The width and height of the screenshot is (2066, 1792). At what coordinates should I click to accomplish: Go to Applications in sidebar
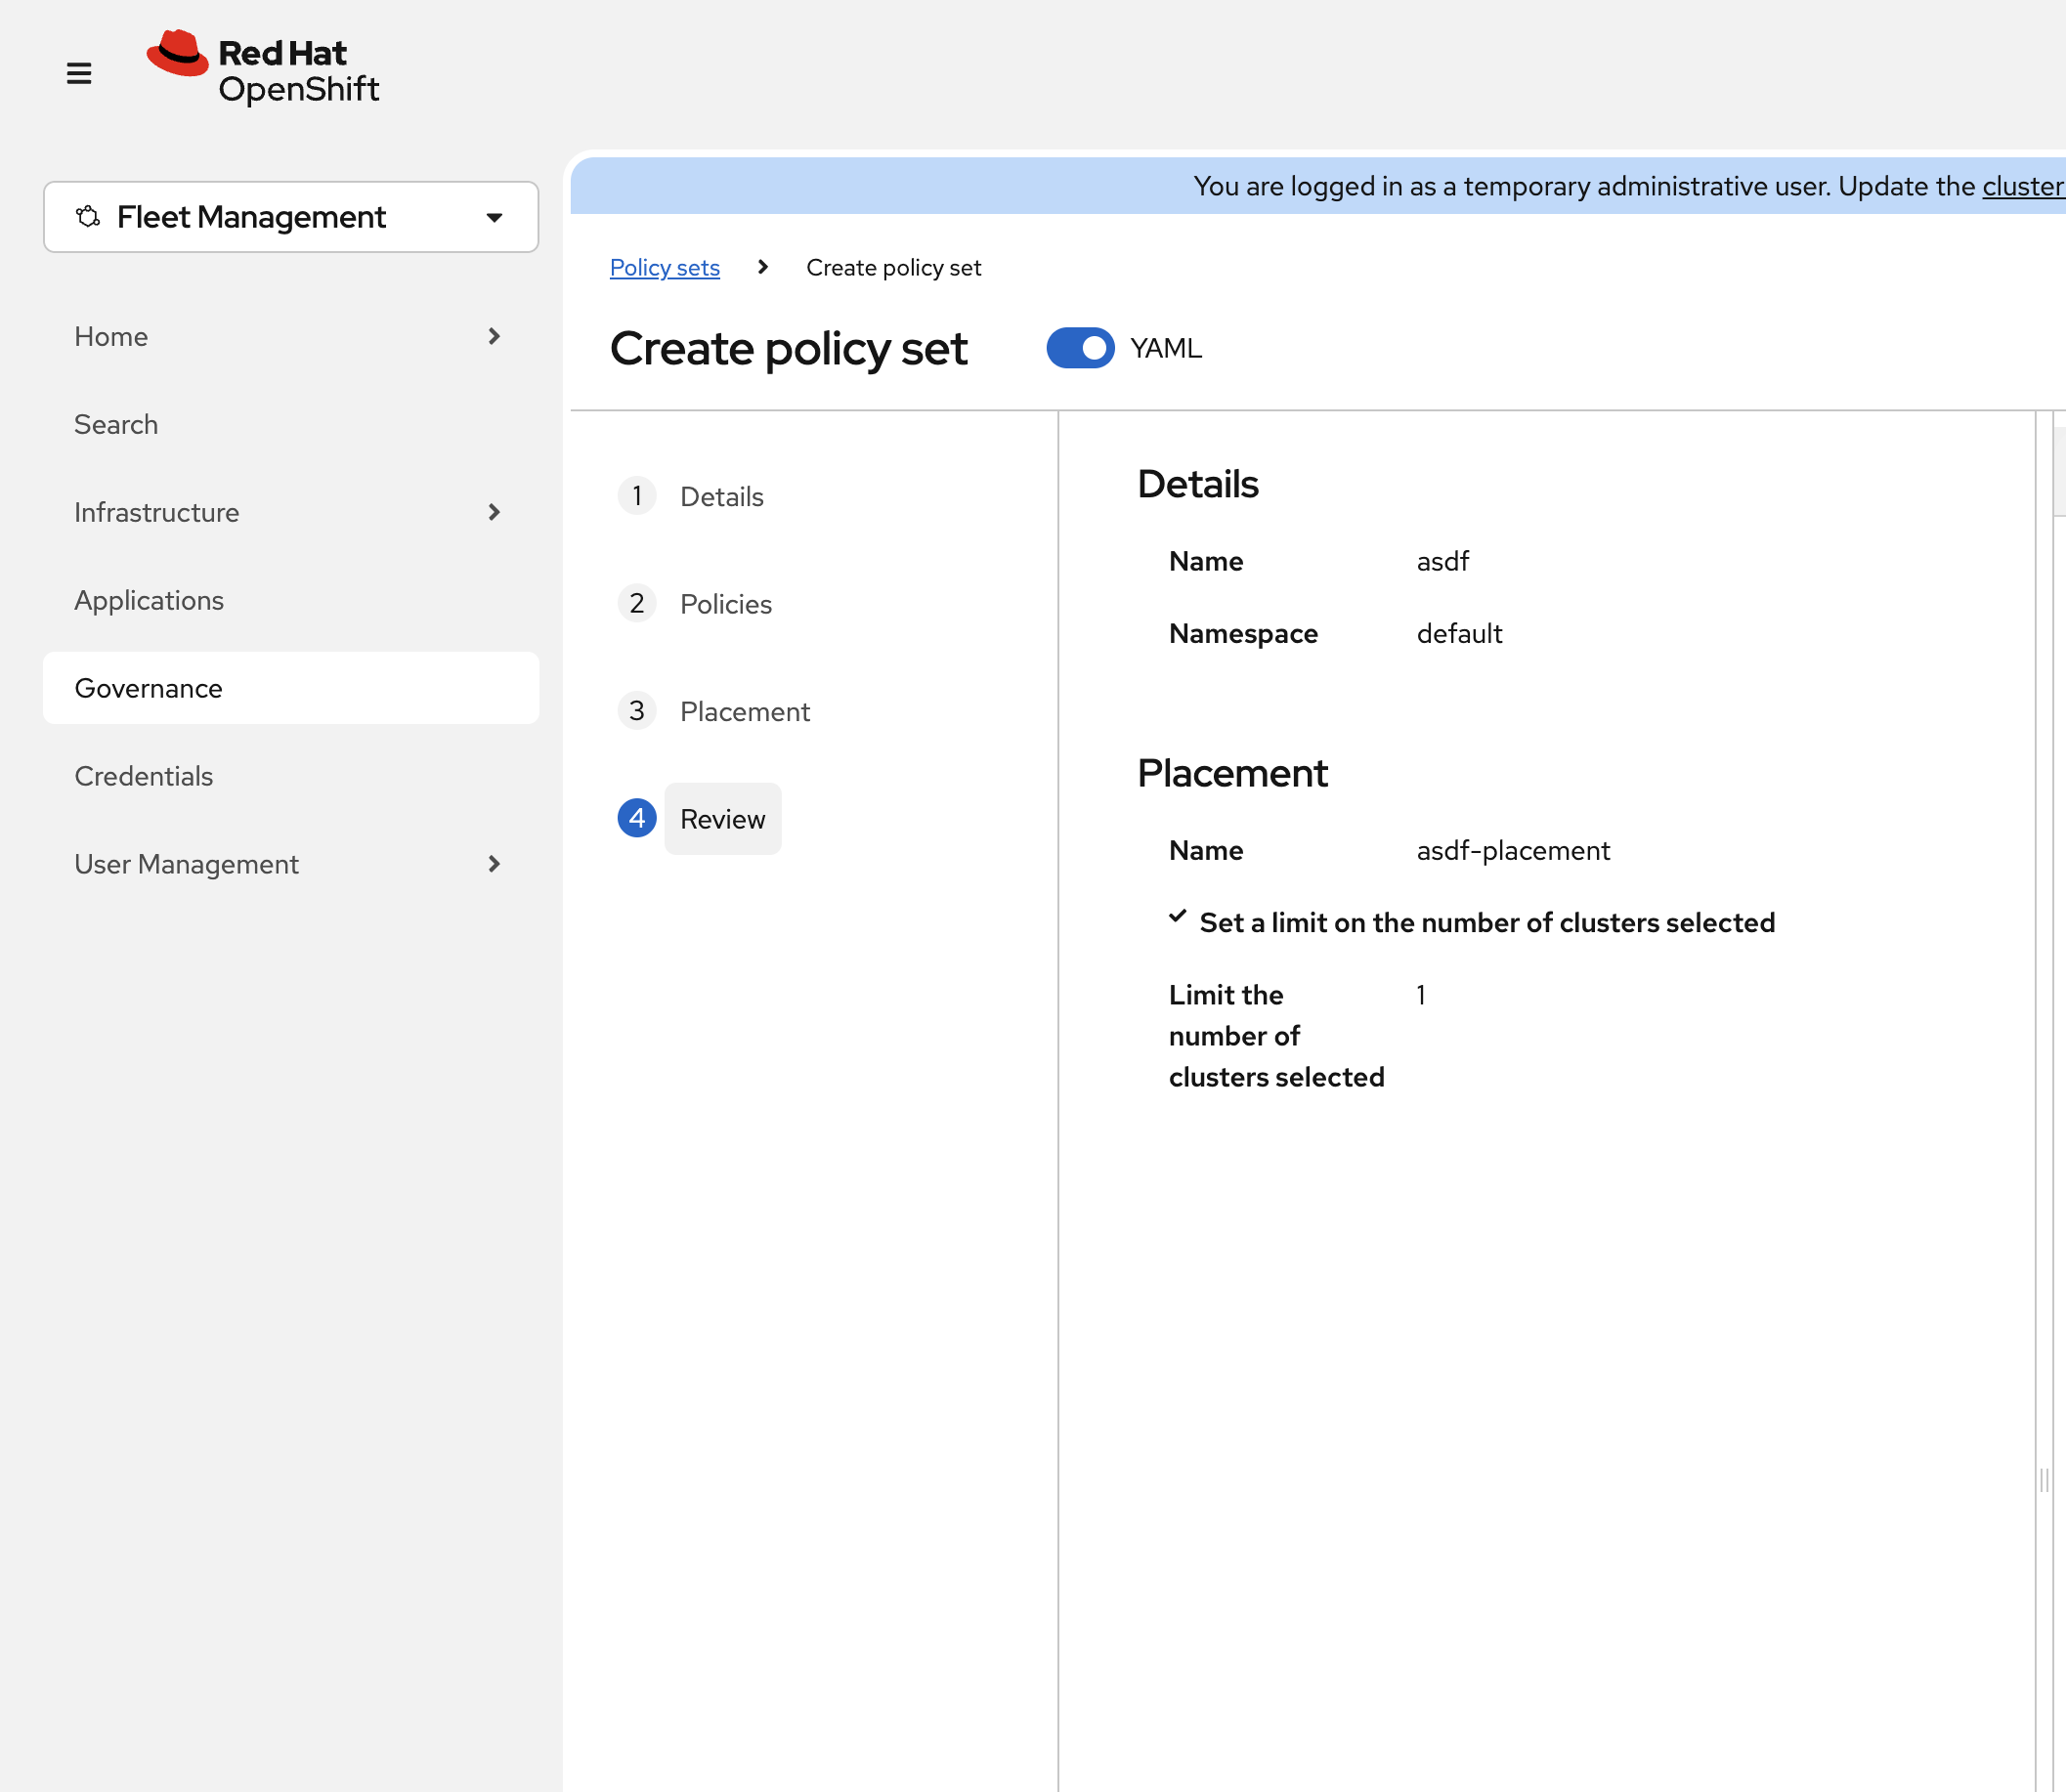click(149, 600)
